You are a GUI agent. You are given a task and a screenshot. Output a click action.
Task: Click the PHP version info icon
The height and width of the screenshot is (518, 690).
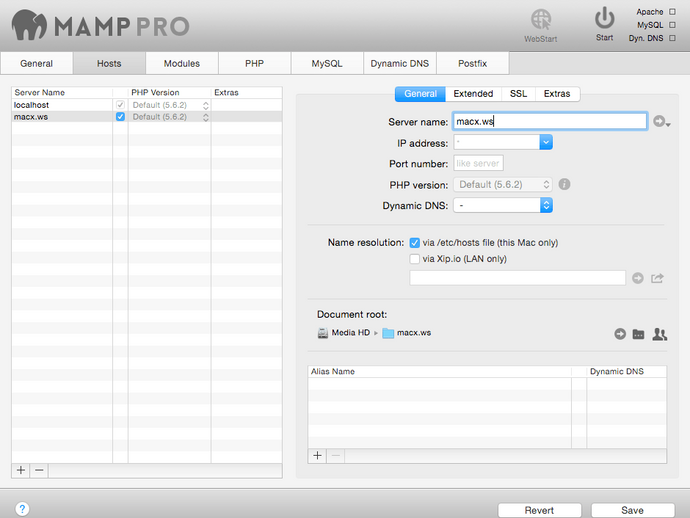tap(564, 184)
